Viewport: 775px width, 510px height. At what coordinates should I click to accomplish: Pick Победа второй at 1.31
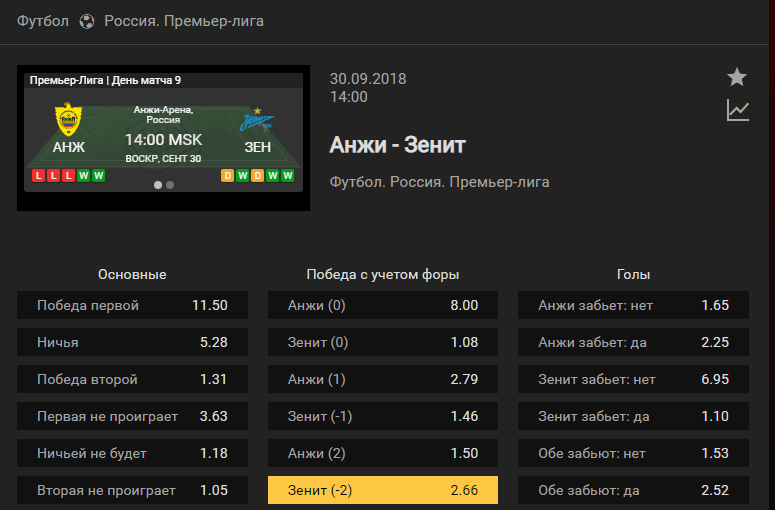coord(132,379)
